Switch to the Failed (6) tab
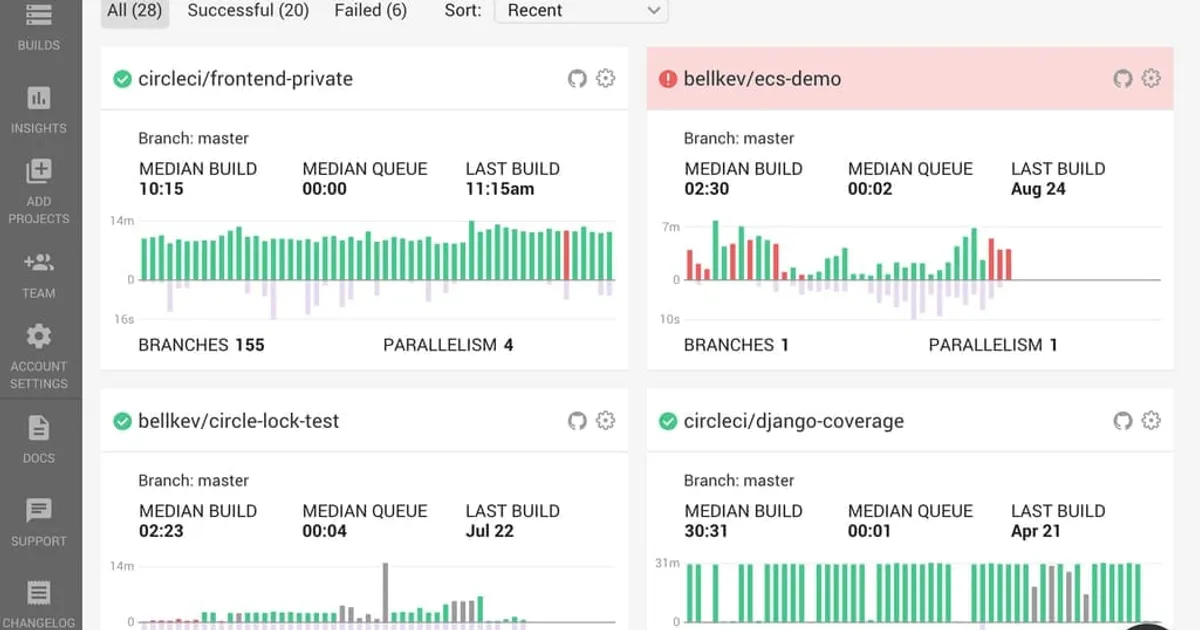The height and width of the screenshot is (630, 1200). pos(370,10)
